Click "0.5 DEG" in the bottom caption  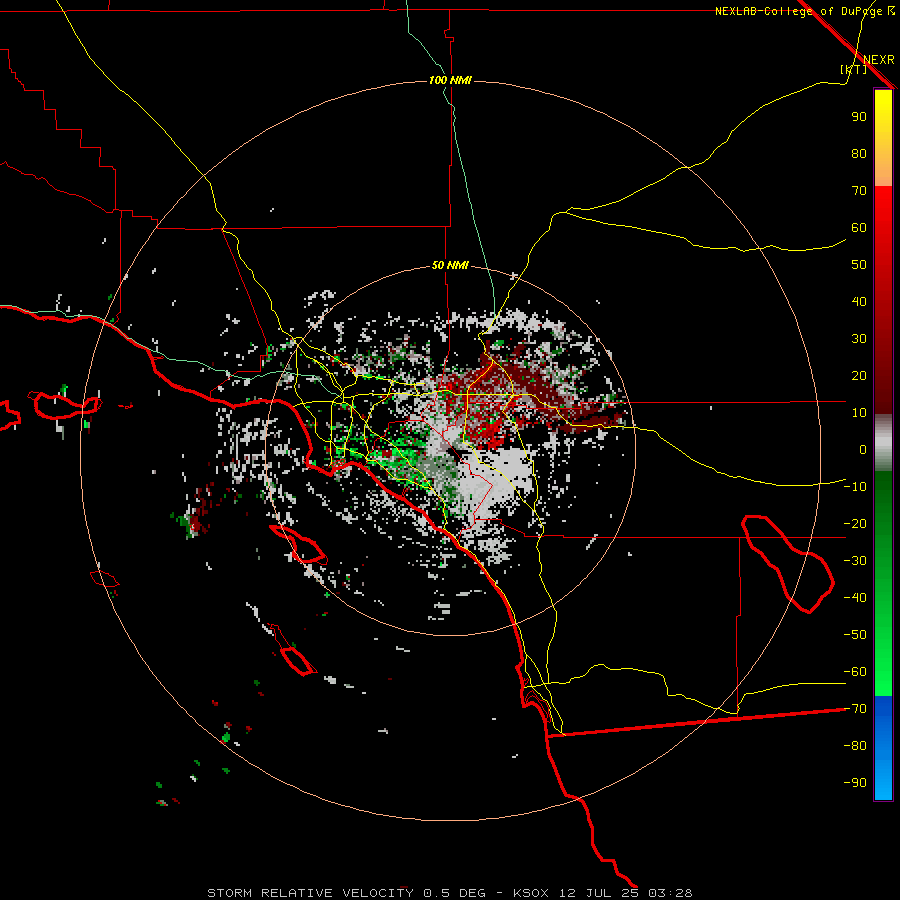(x=455, y=893)
